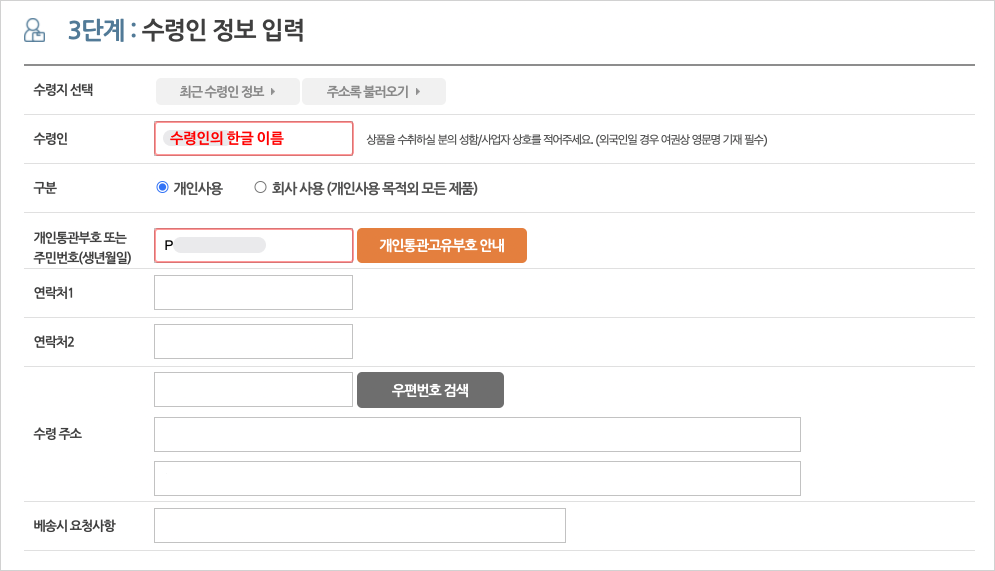Click the recipient icon beside the 3단계 heading
Image resolution: width=995 pixels, height=571 pixels.
pyautogui.click(x=34, y=30)
